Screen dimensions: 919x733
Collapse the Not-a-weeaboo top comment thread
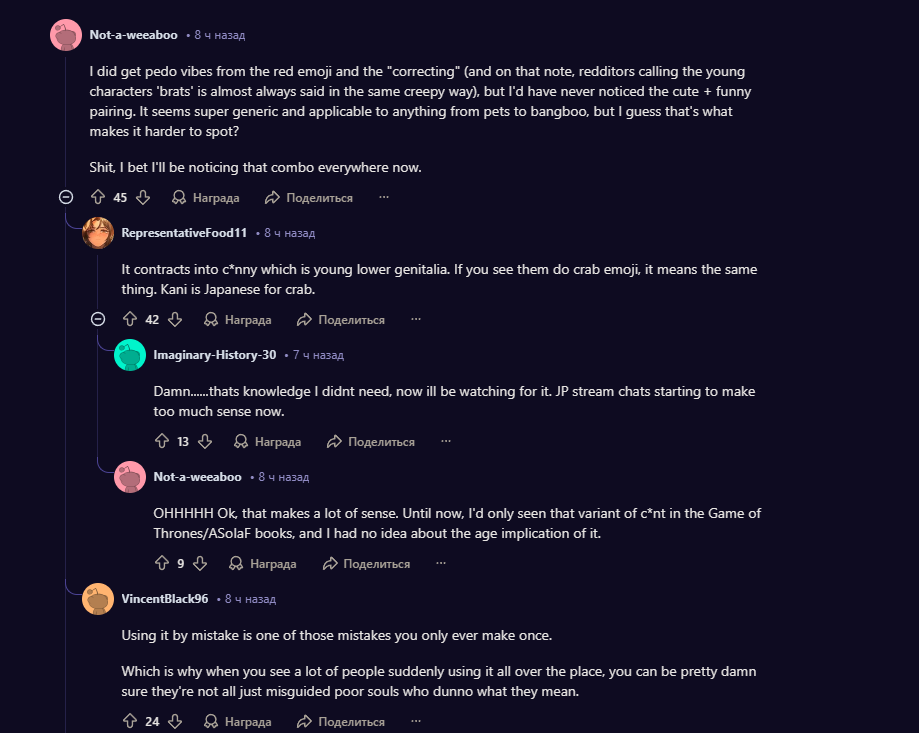point(66,197)
